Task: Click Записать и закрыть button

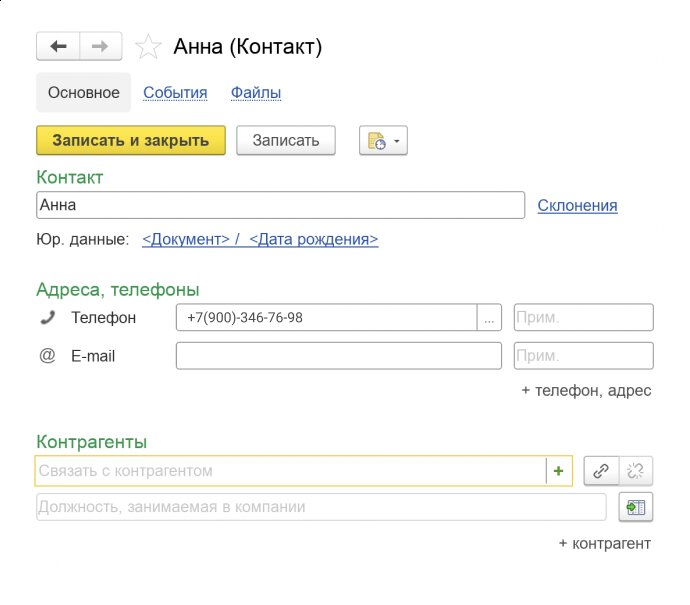Action: point(131,140)
